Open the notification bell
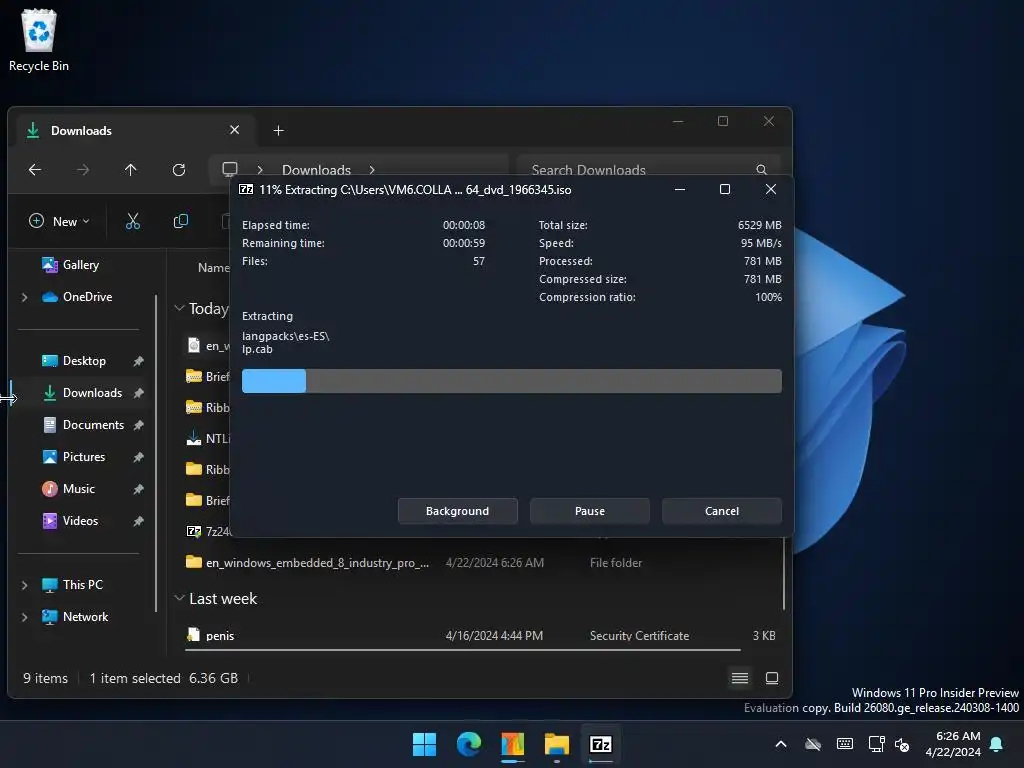The width and height of the screenshot is (1024, 768). 997,744
